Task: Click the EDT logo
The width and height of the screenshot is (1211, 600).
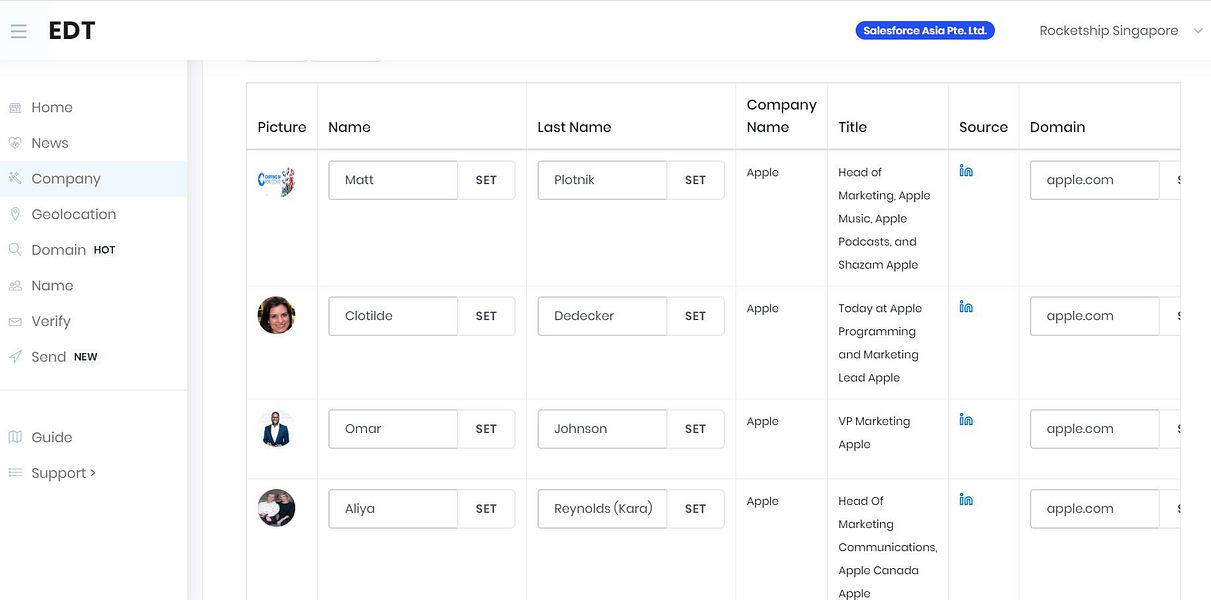Action: click(72, 31)
